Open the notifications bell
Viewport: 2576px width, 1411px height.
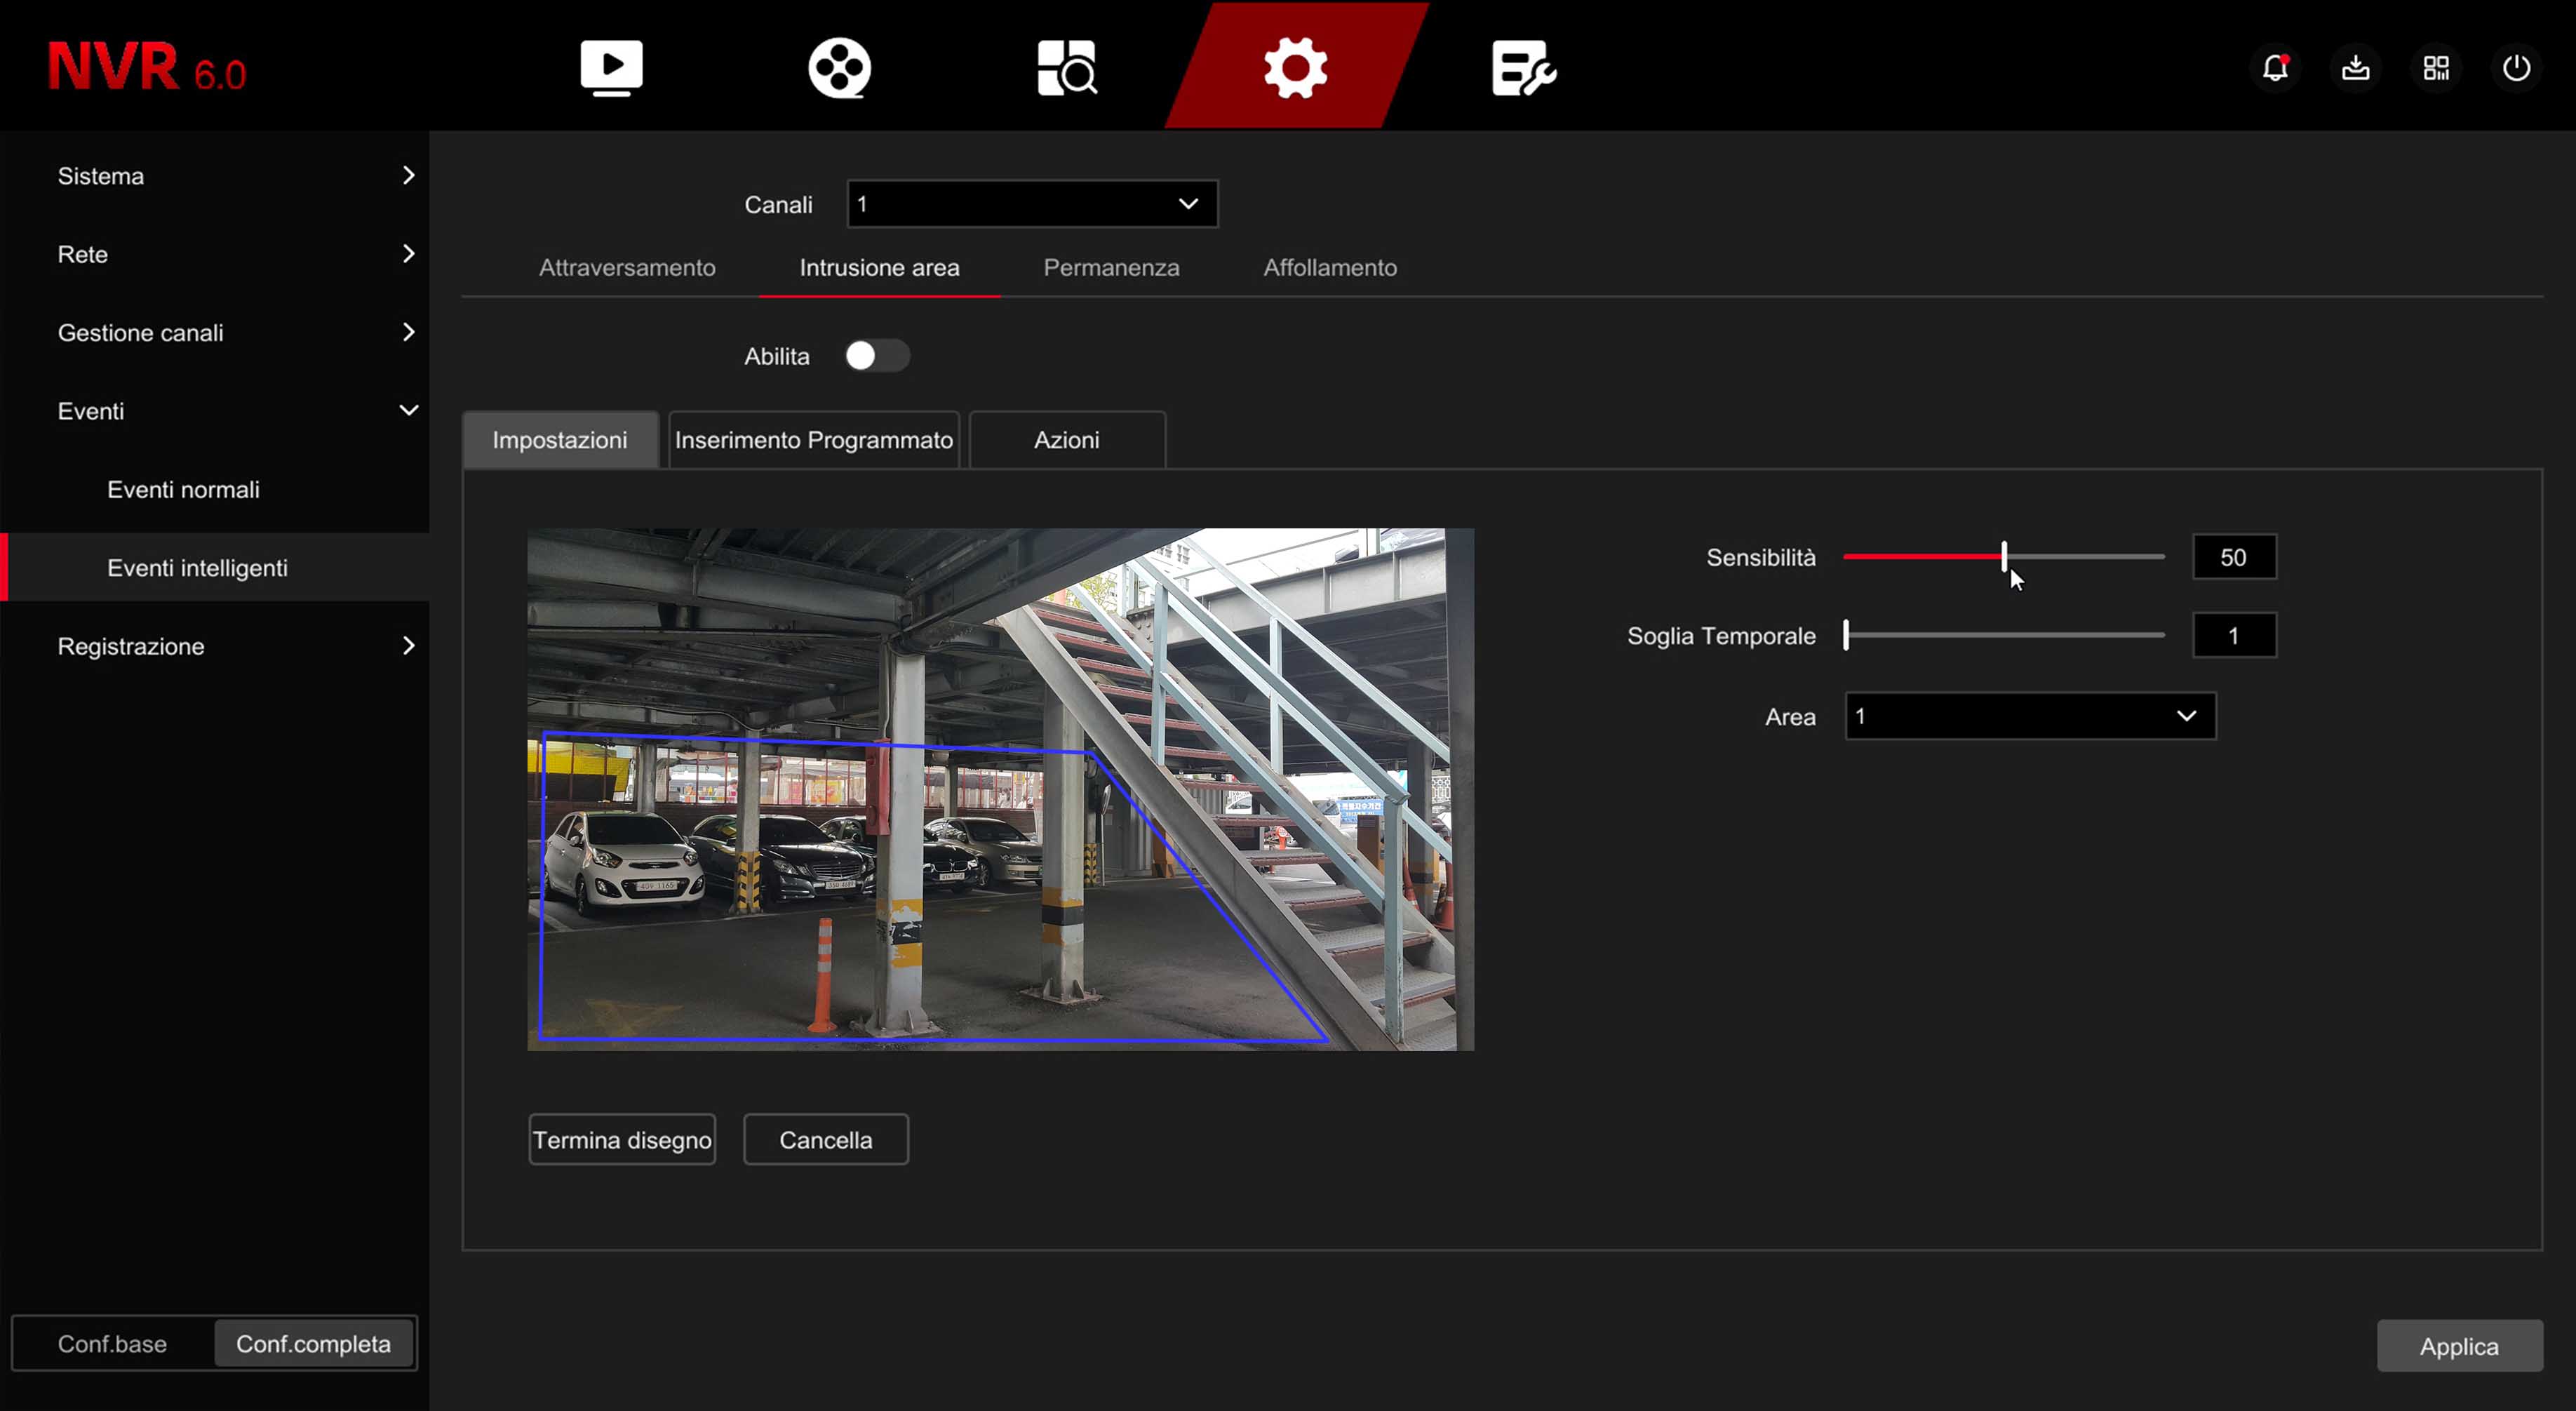[2276, 67]
